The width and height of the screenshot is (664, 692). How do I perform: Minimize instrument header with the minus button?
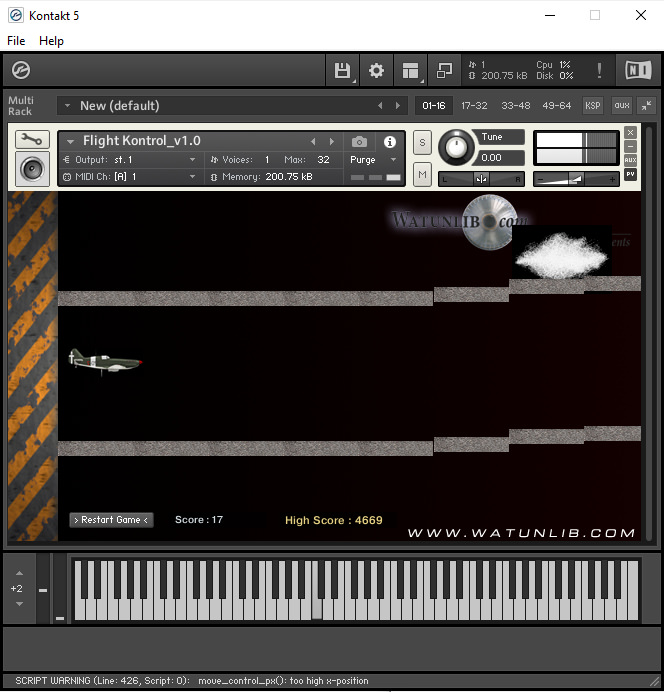tap(630, 147)
